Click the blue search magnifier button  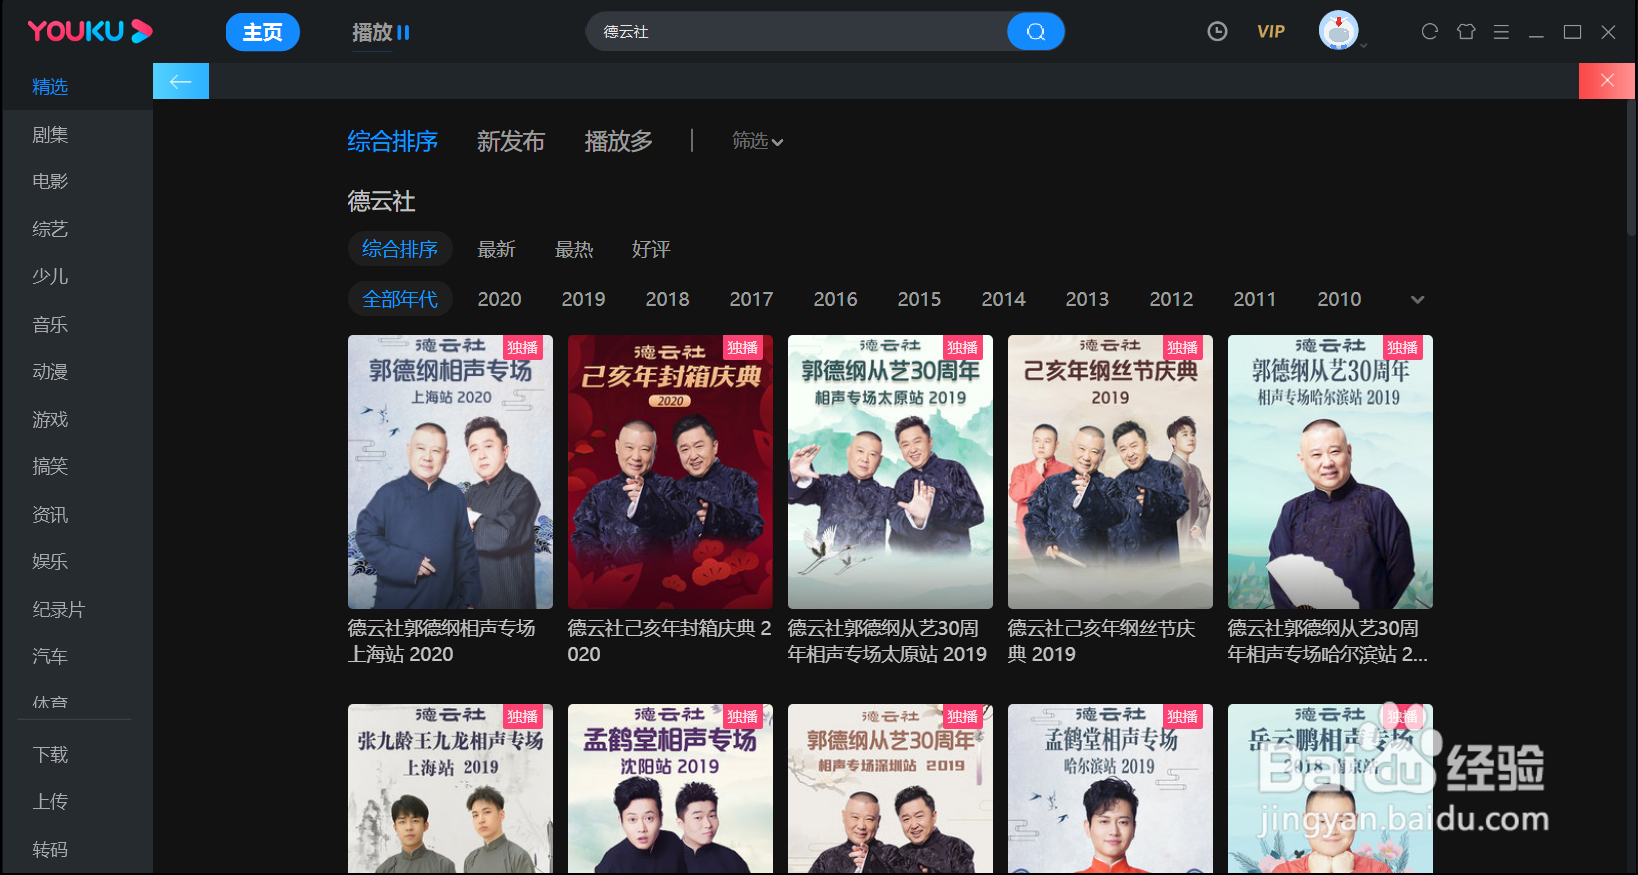(x=1036, y=32)
